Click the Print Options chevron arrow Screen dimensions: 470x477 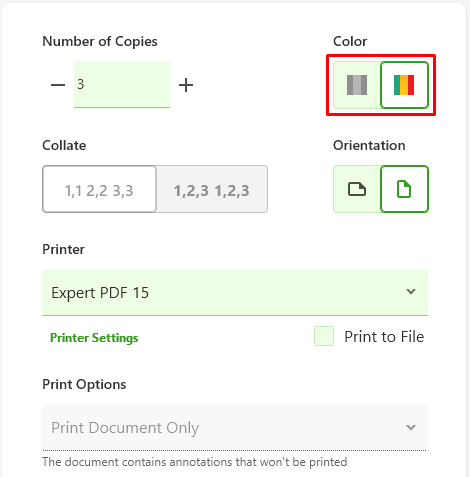coord(411,427)
